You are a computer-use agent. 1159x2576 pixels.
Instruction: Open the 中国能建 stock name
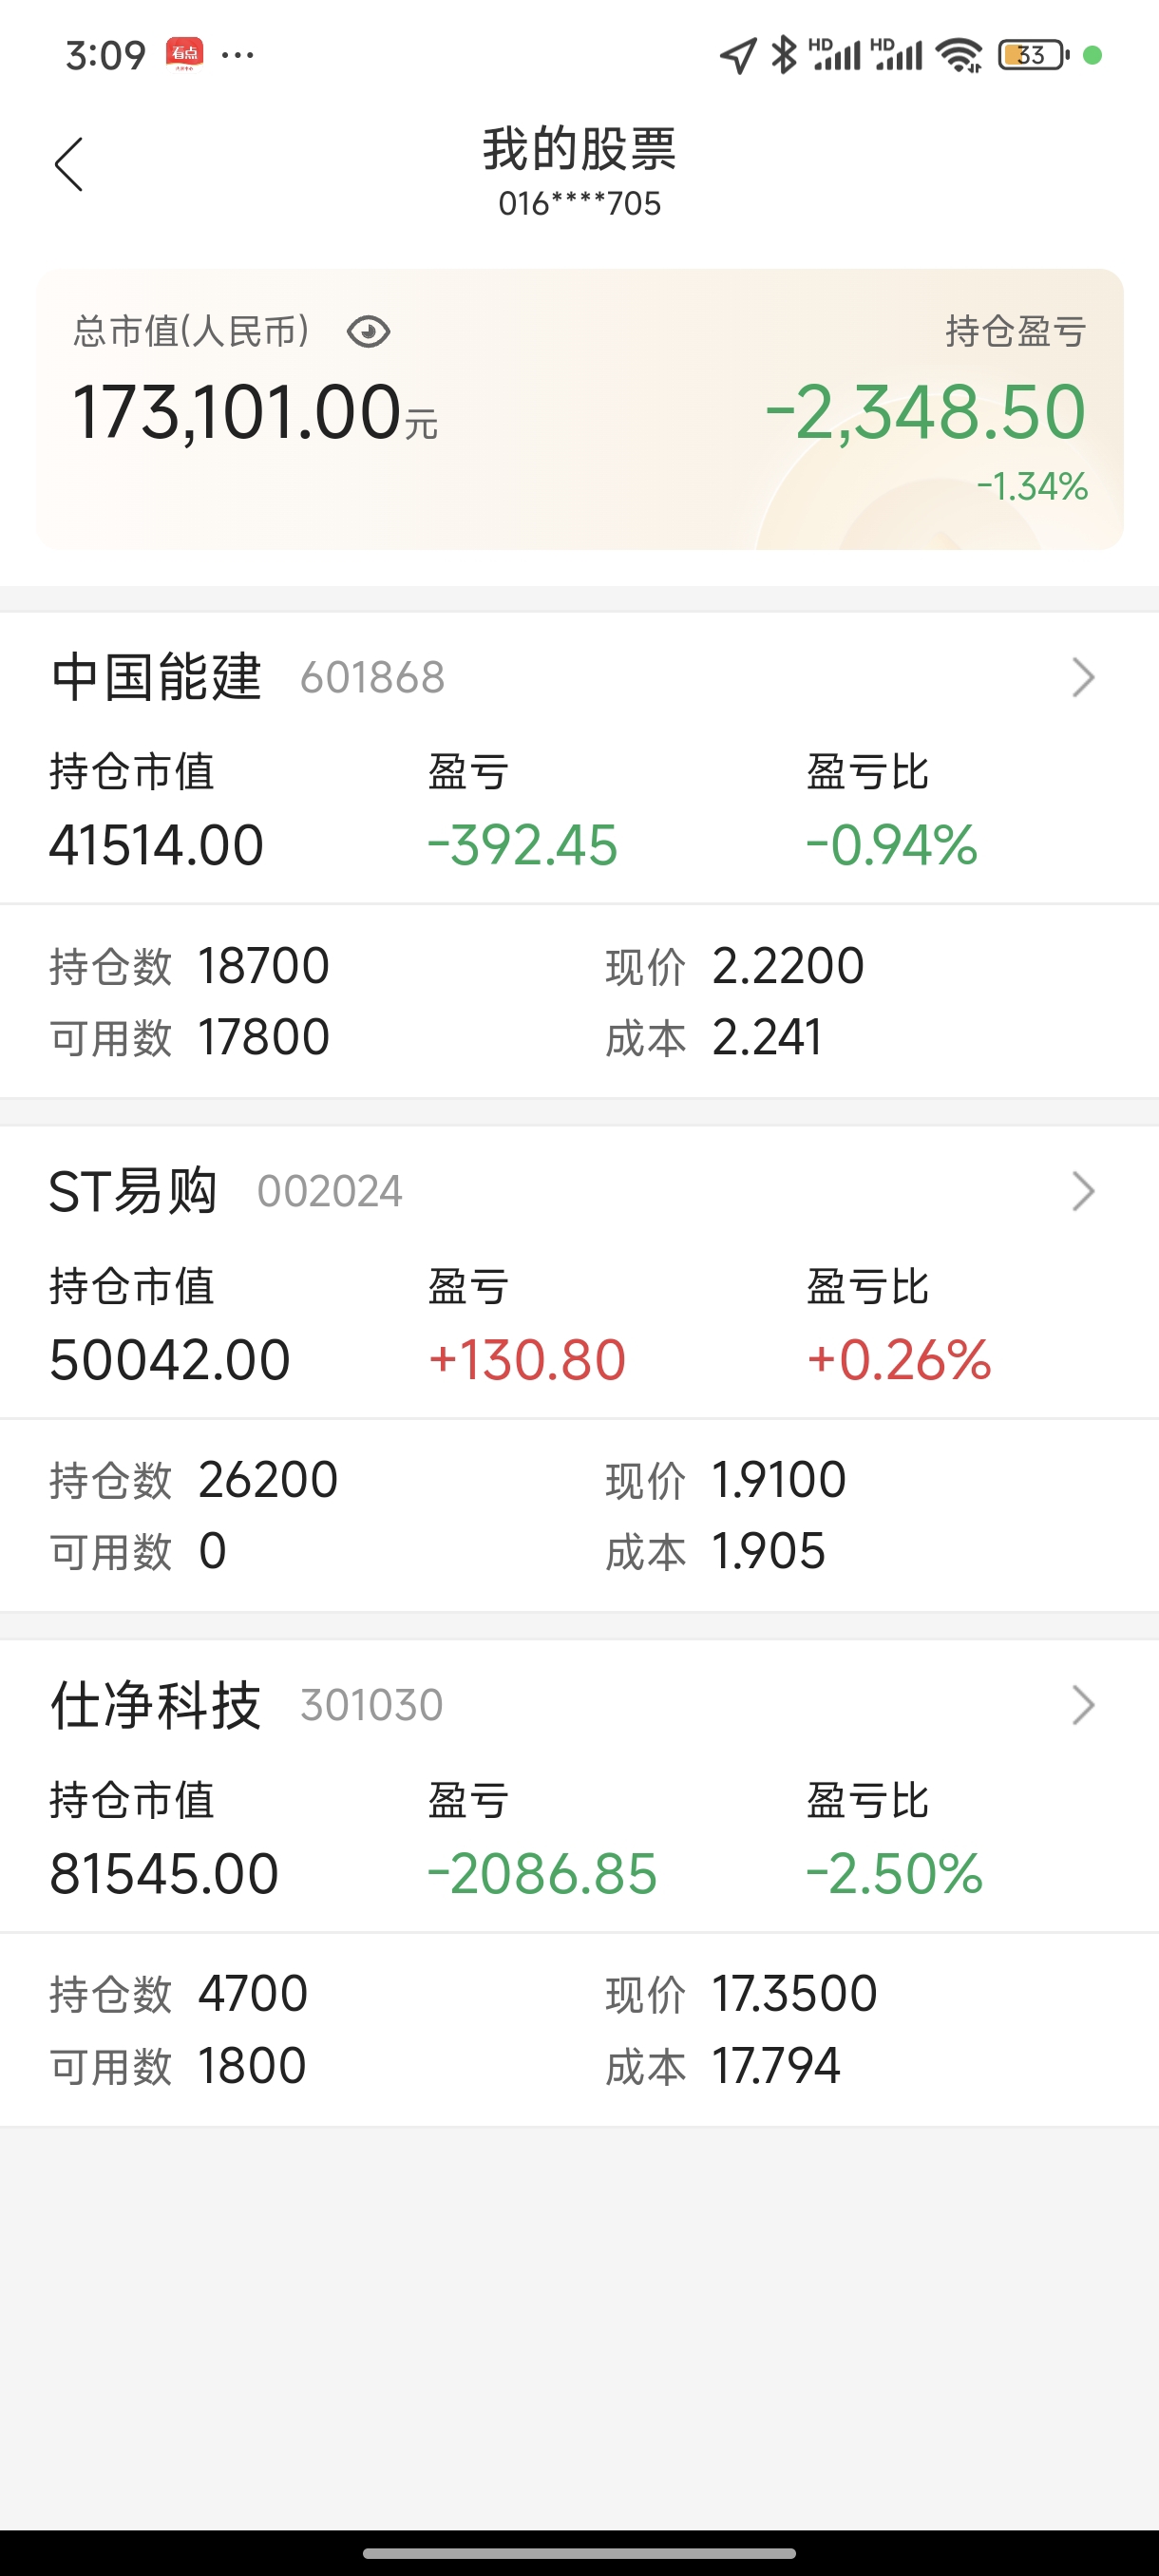[157, 677]
